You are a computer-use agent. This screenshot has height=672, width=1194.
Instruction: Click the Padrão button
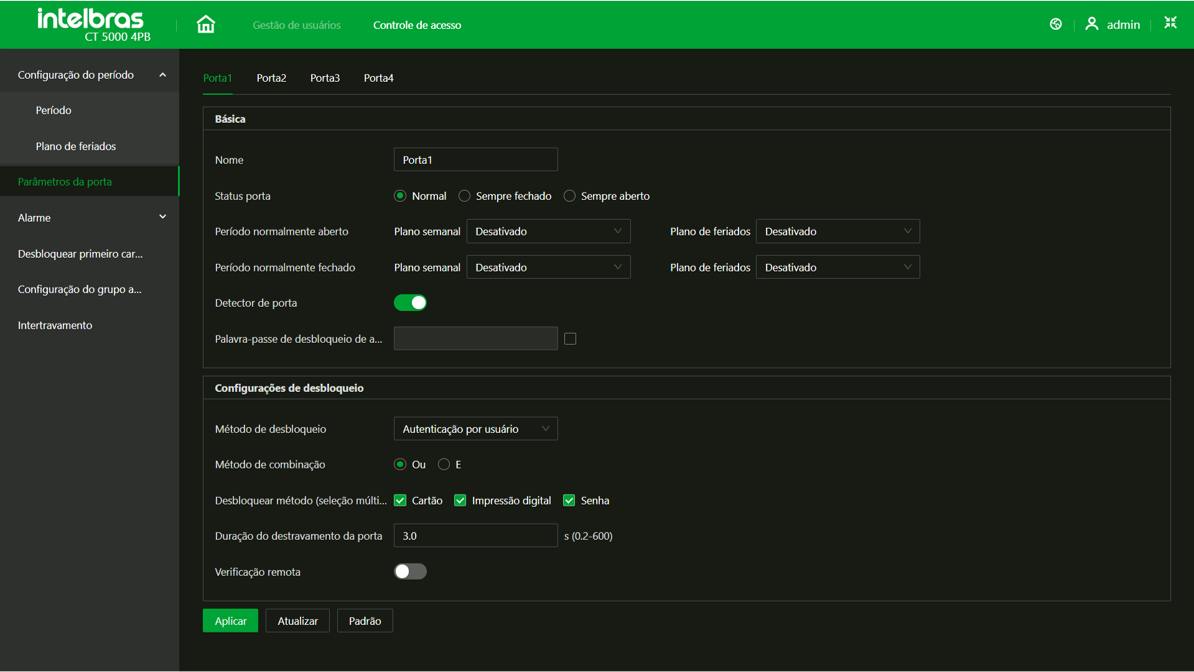pos(365,621)
